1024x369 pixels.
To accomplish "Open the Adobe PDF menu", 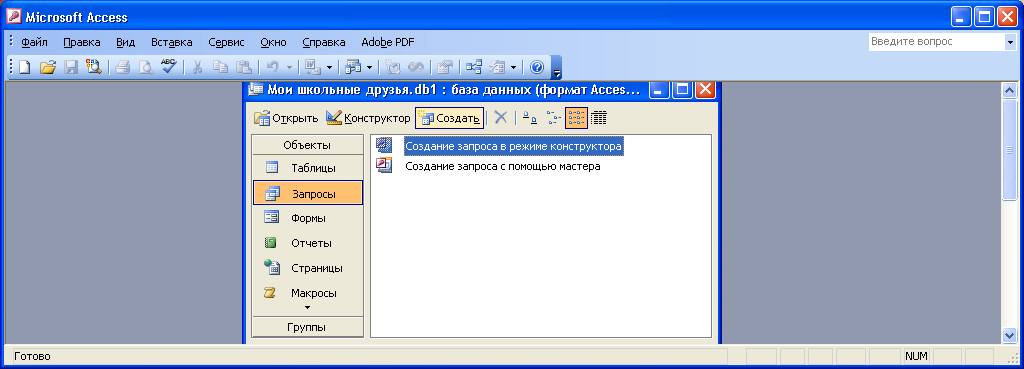I will pos(388,42).
